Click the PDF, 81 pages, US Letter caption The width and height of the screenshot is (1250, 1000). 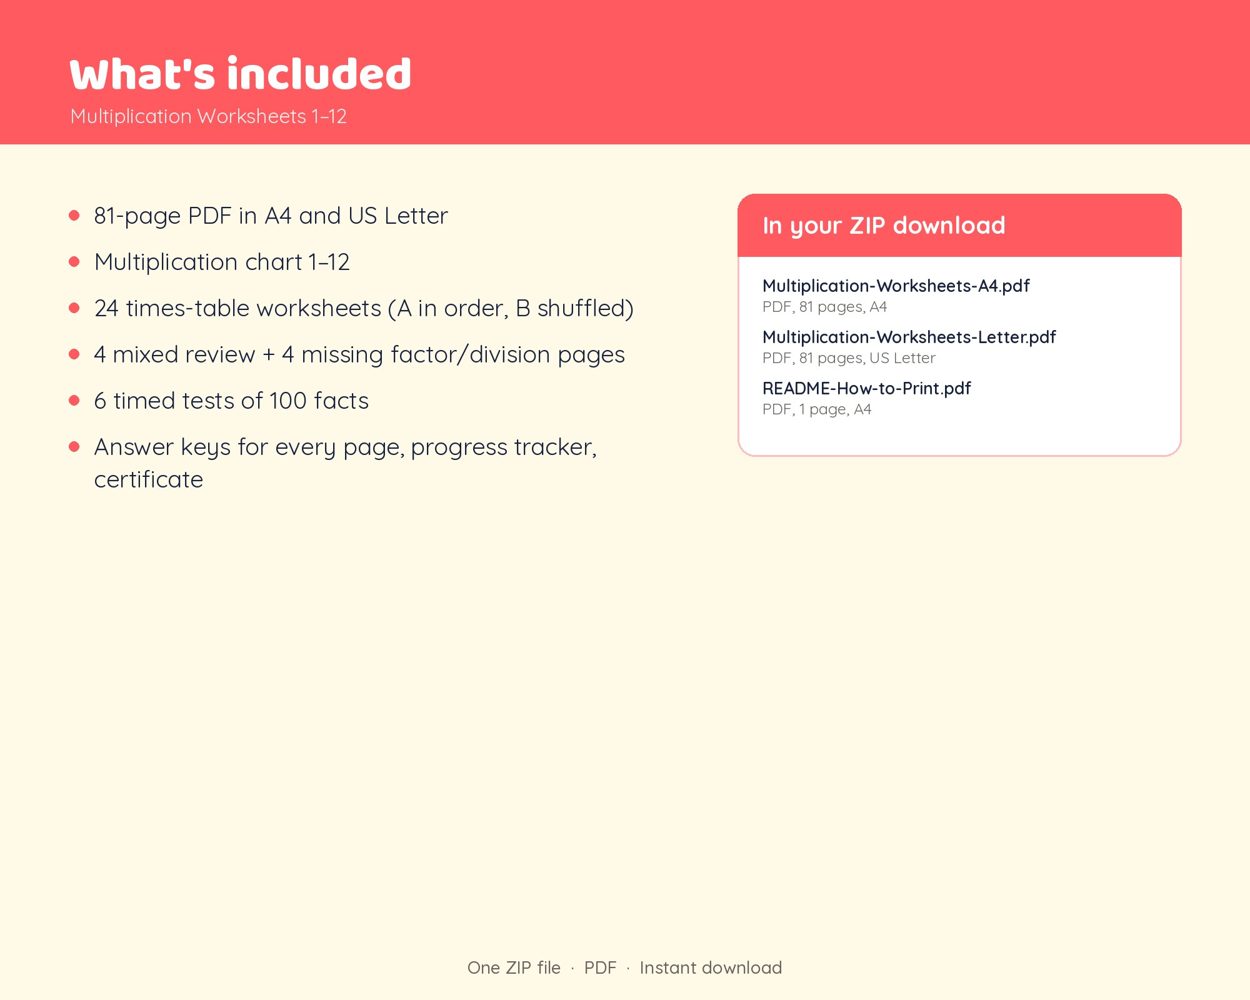(x=849, y=358)
